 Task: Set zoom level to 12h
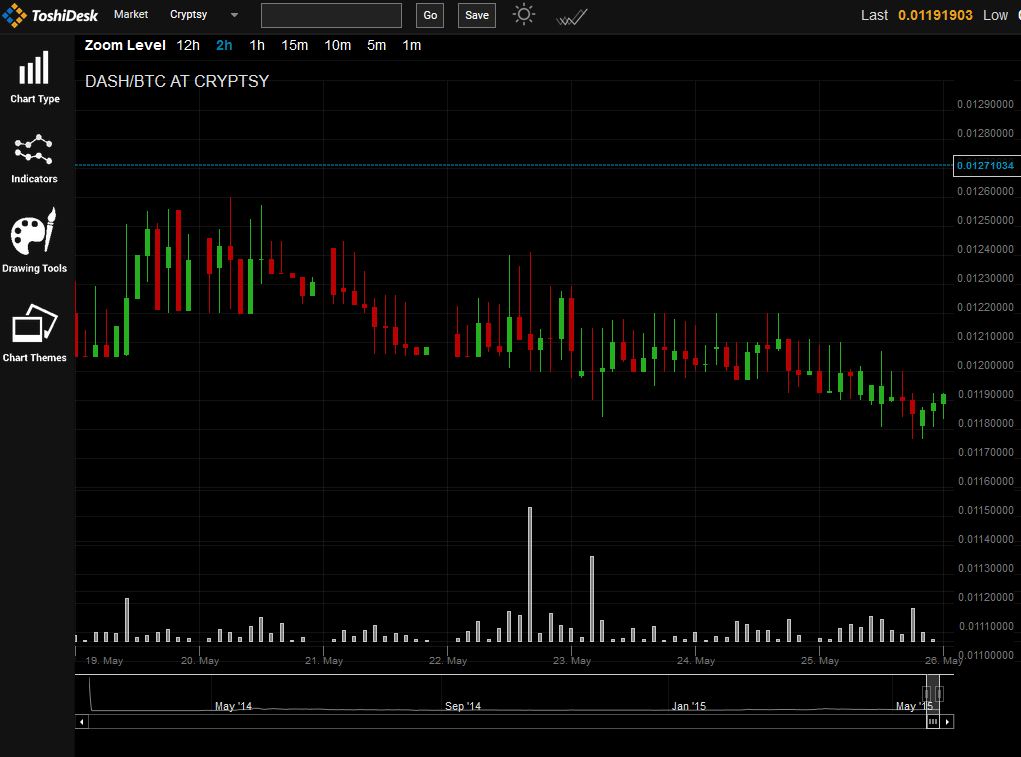click(x=188, y=46)
